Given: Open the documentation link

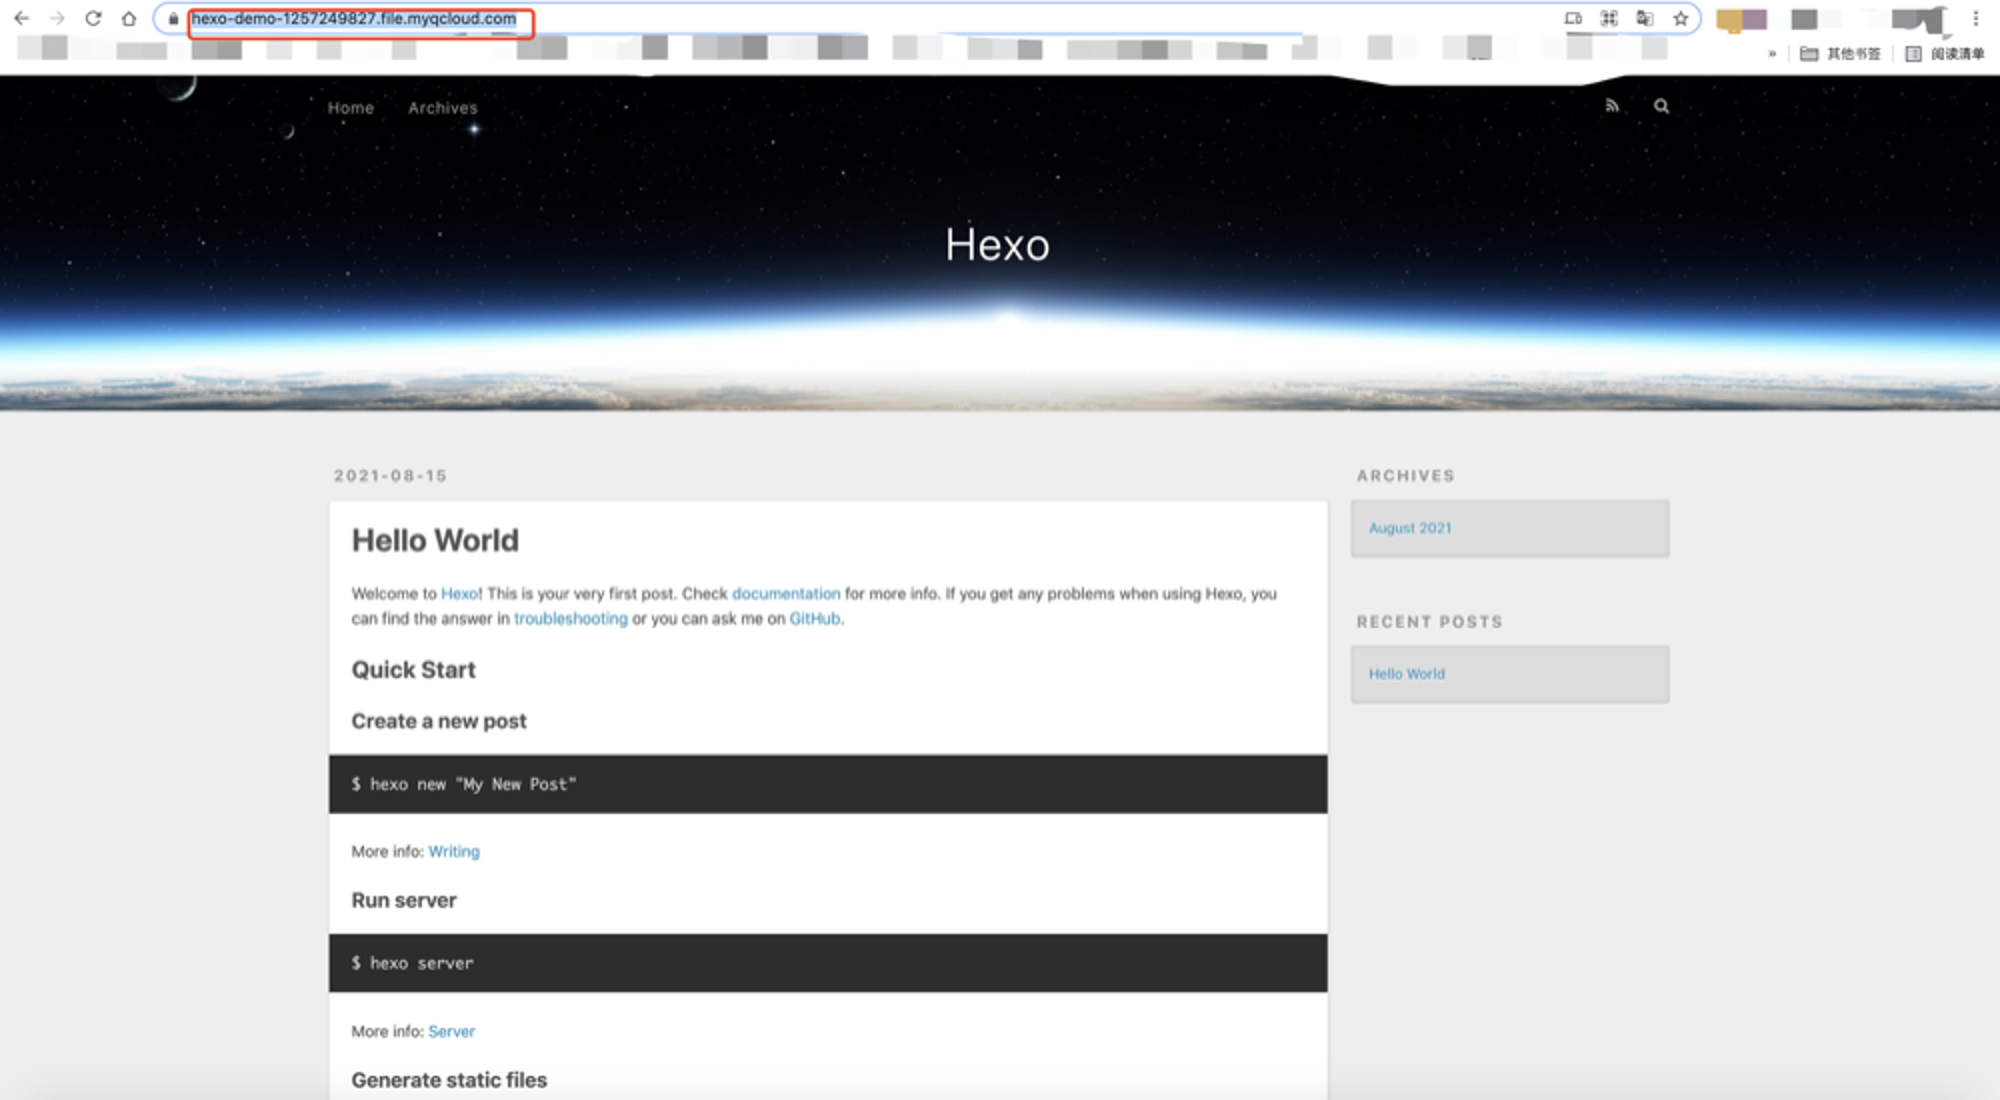Looking at the screenshot, I should click(786, 594).
